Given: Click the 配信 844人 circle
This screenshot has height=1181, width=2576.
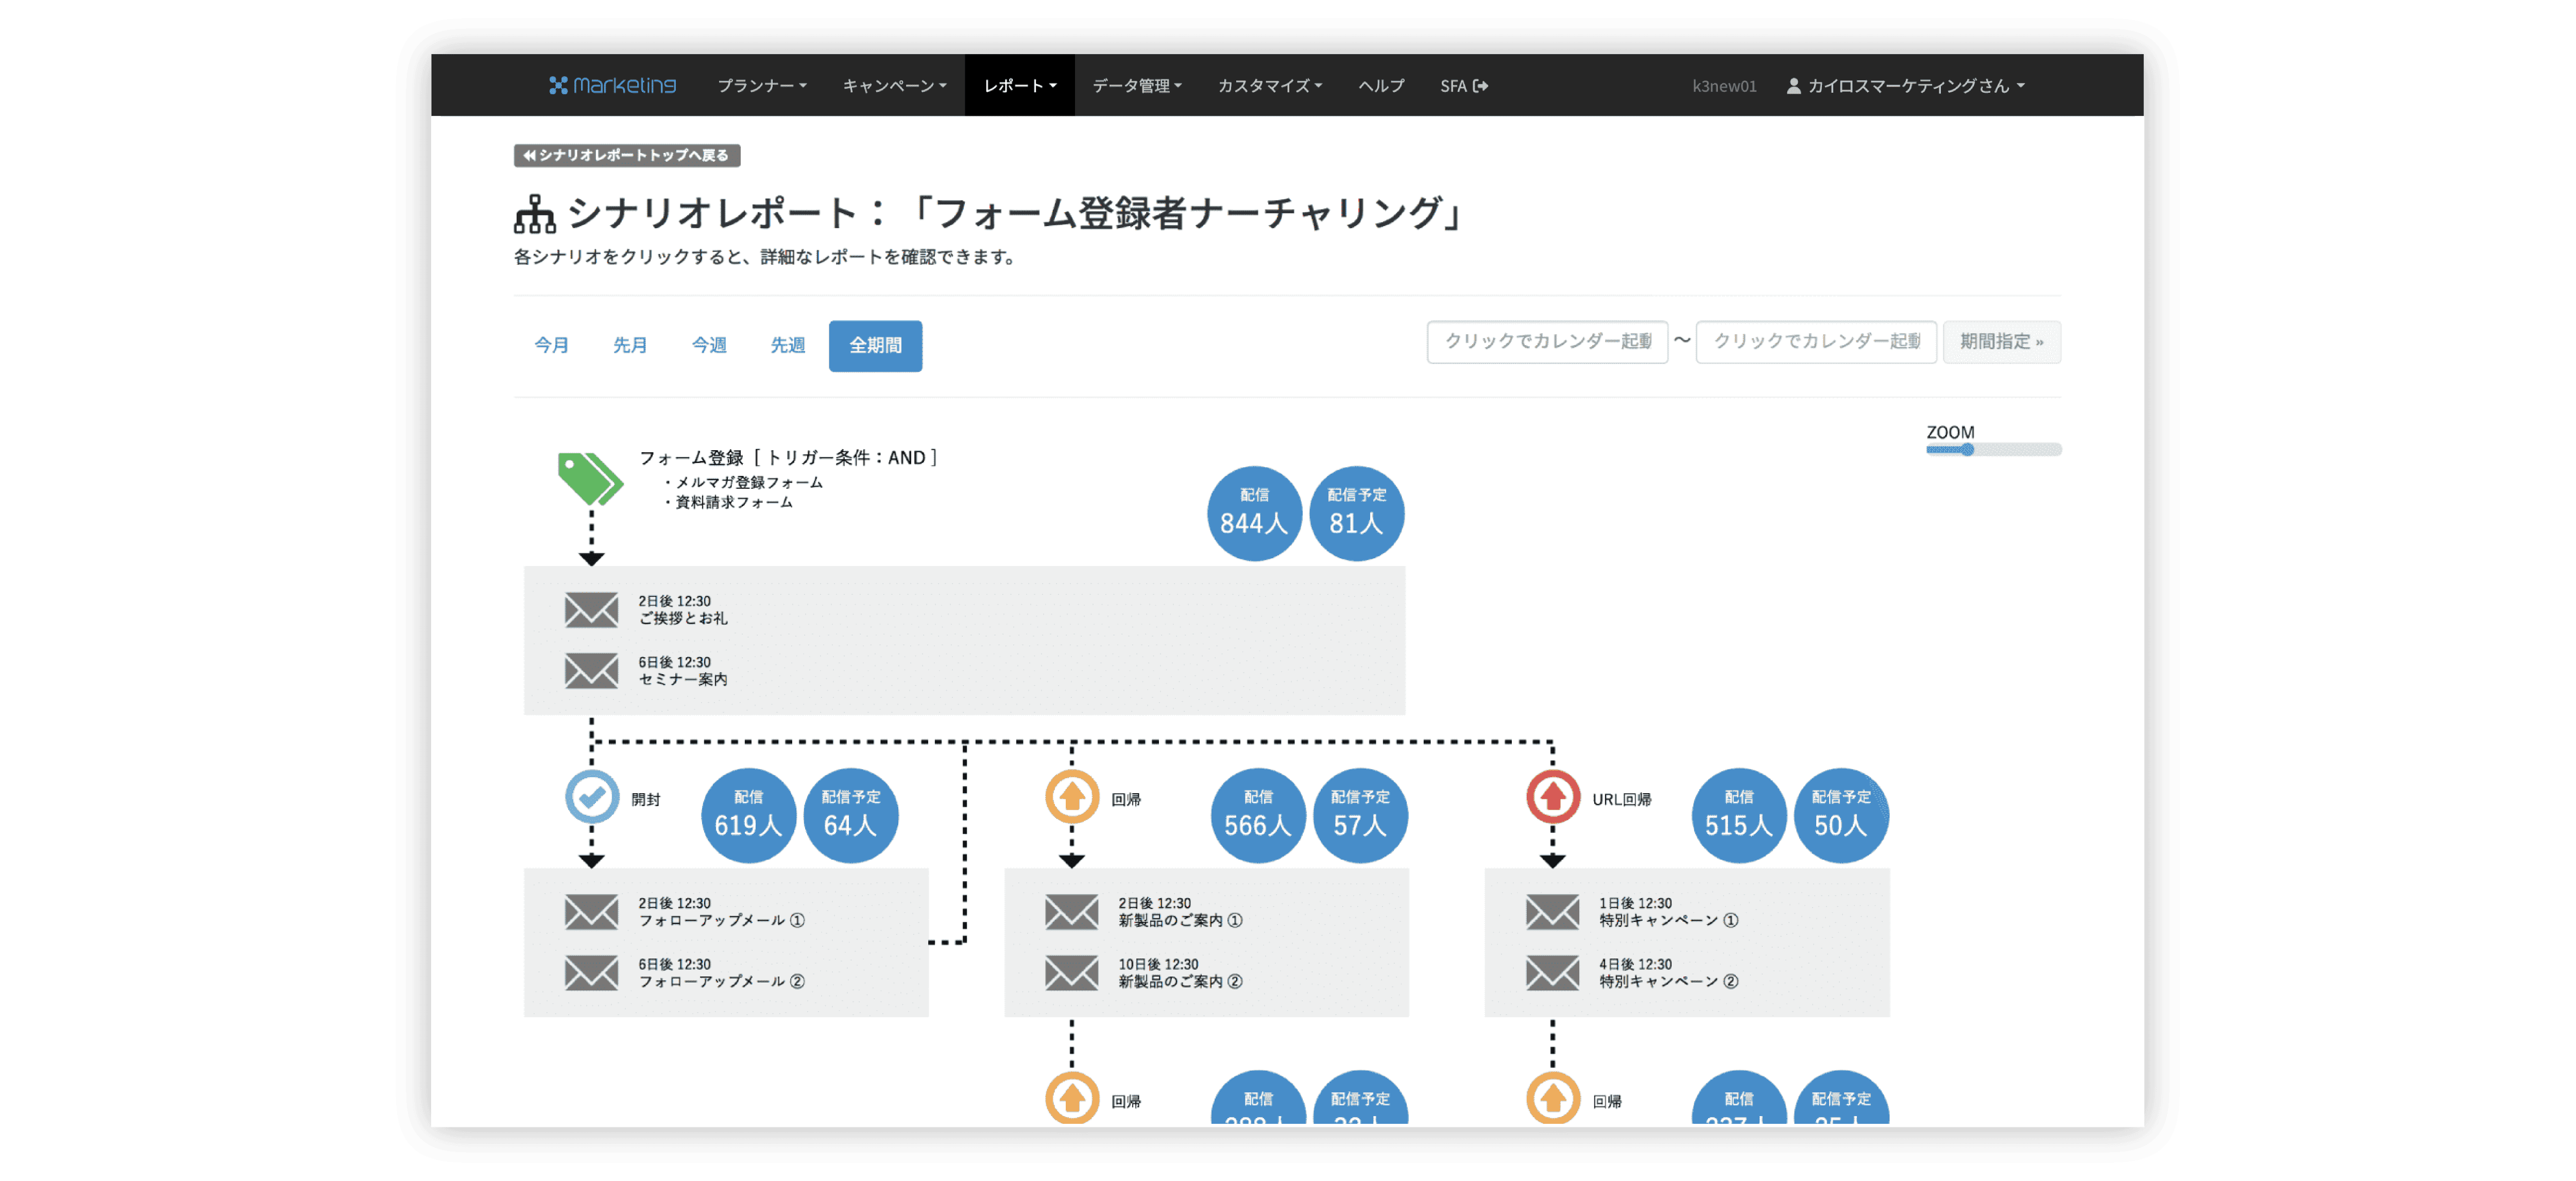Looking at the screenshot, I should (x=1254, y=513).
